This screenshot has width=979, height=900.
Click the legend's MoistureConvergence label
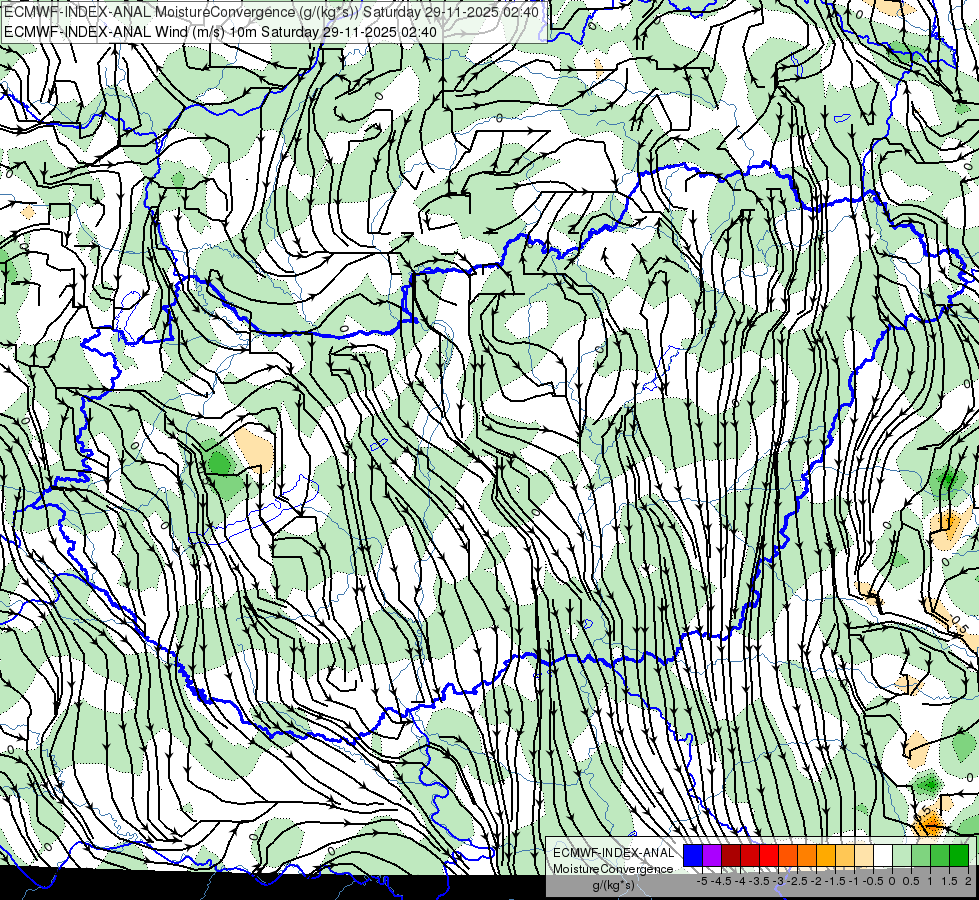click(613, 869)
